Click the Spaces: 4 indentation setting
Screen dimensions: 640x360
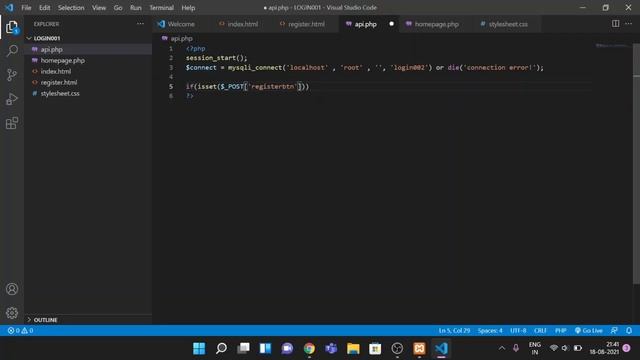pos(490,330)
